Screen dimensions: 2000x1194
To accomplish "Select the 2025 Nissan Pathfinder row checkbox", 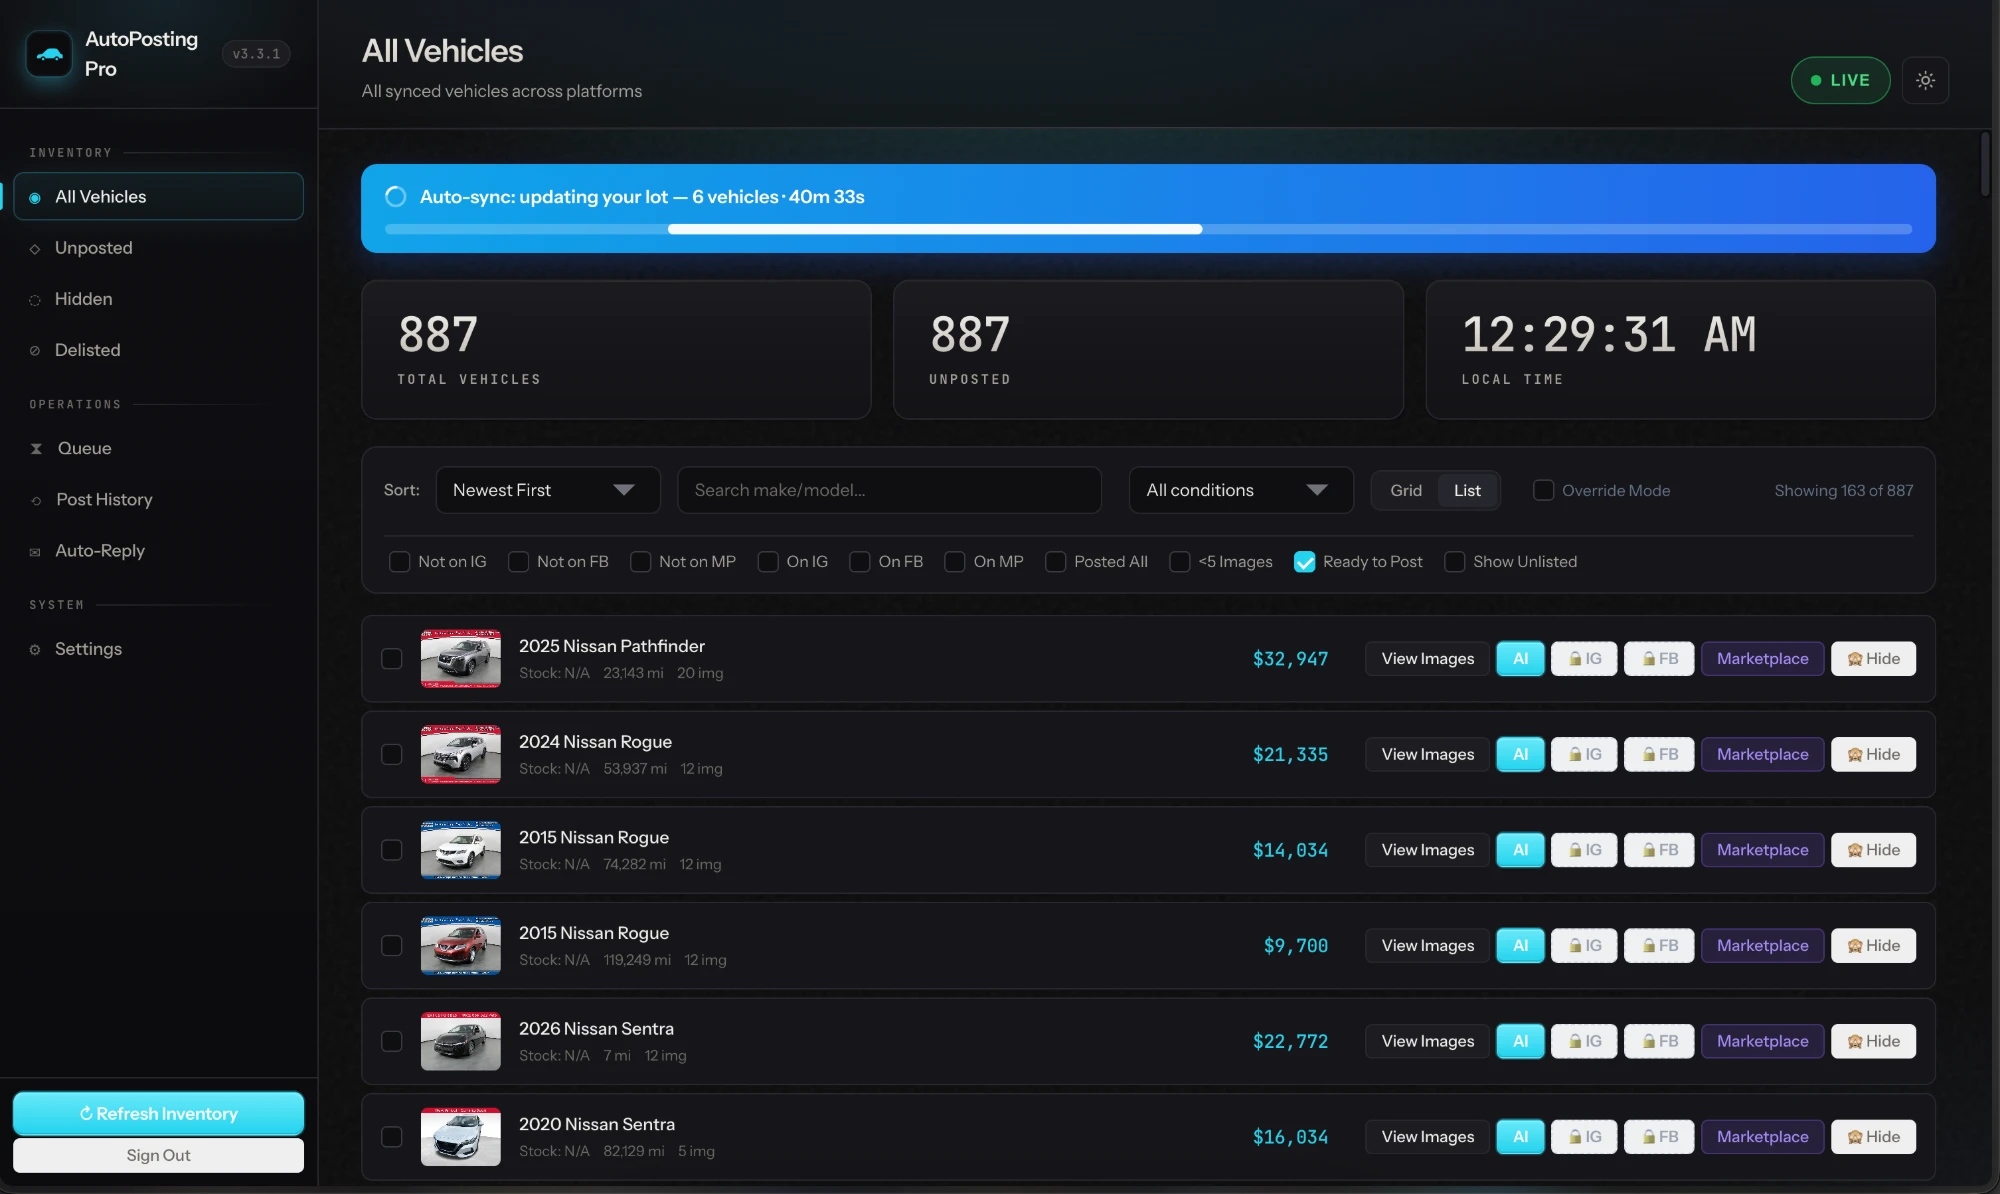I will tap(392, 658).
